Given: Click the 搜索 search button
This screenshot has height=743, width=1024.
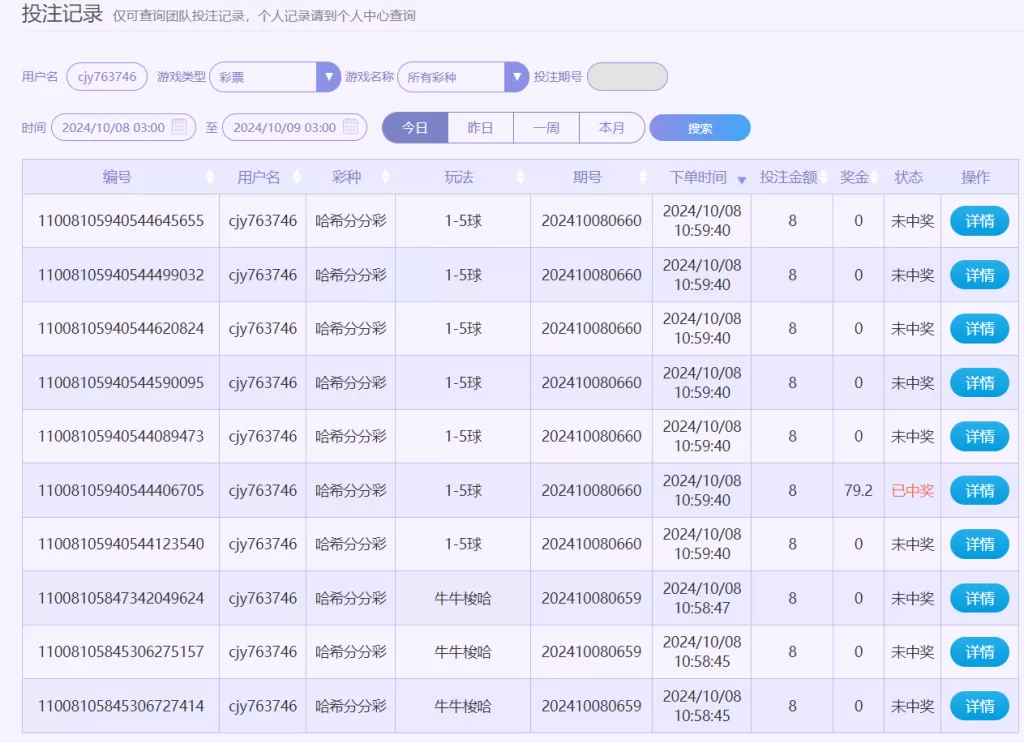Looking at the screenshot, I should click(x=700, y=128).
